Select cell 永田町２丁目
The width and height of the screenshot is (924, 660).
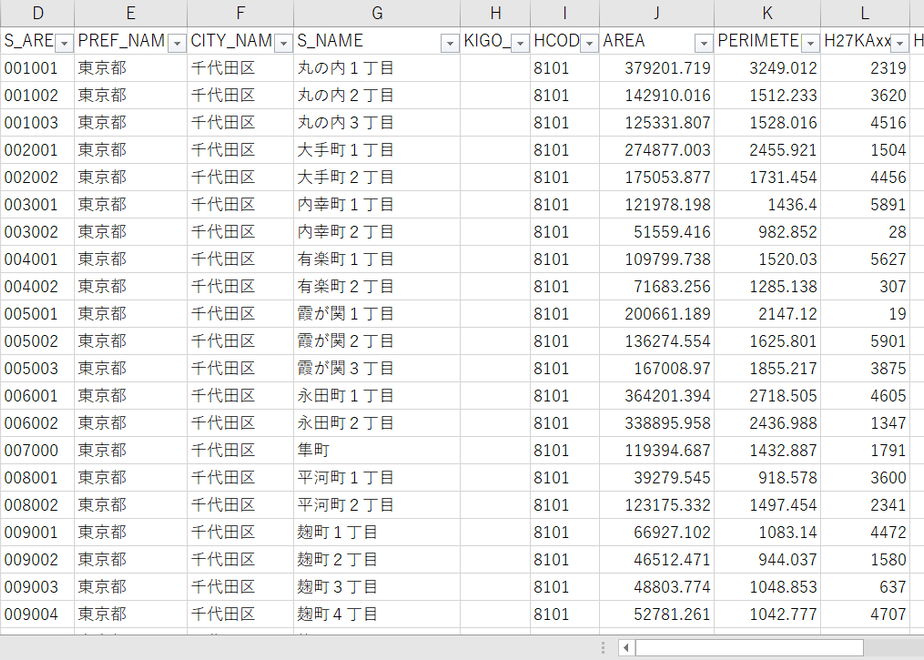tap(377, 423)
